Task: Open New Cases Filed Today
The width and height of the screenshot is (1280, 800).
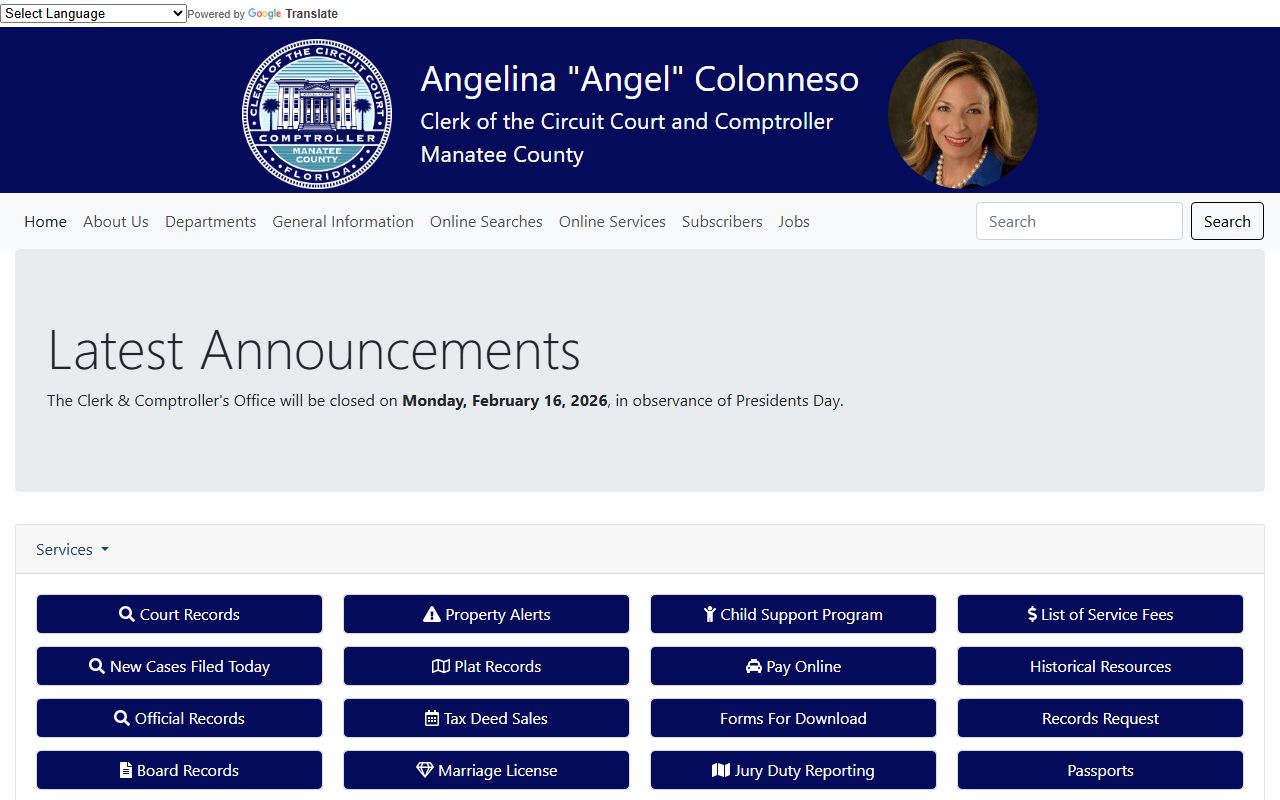Action: (x=179, y=666)
